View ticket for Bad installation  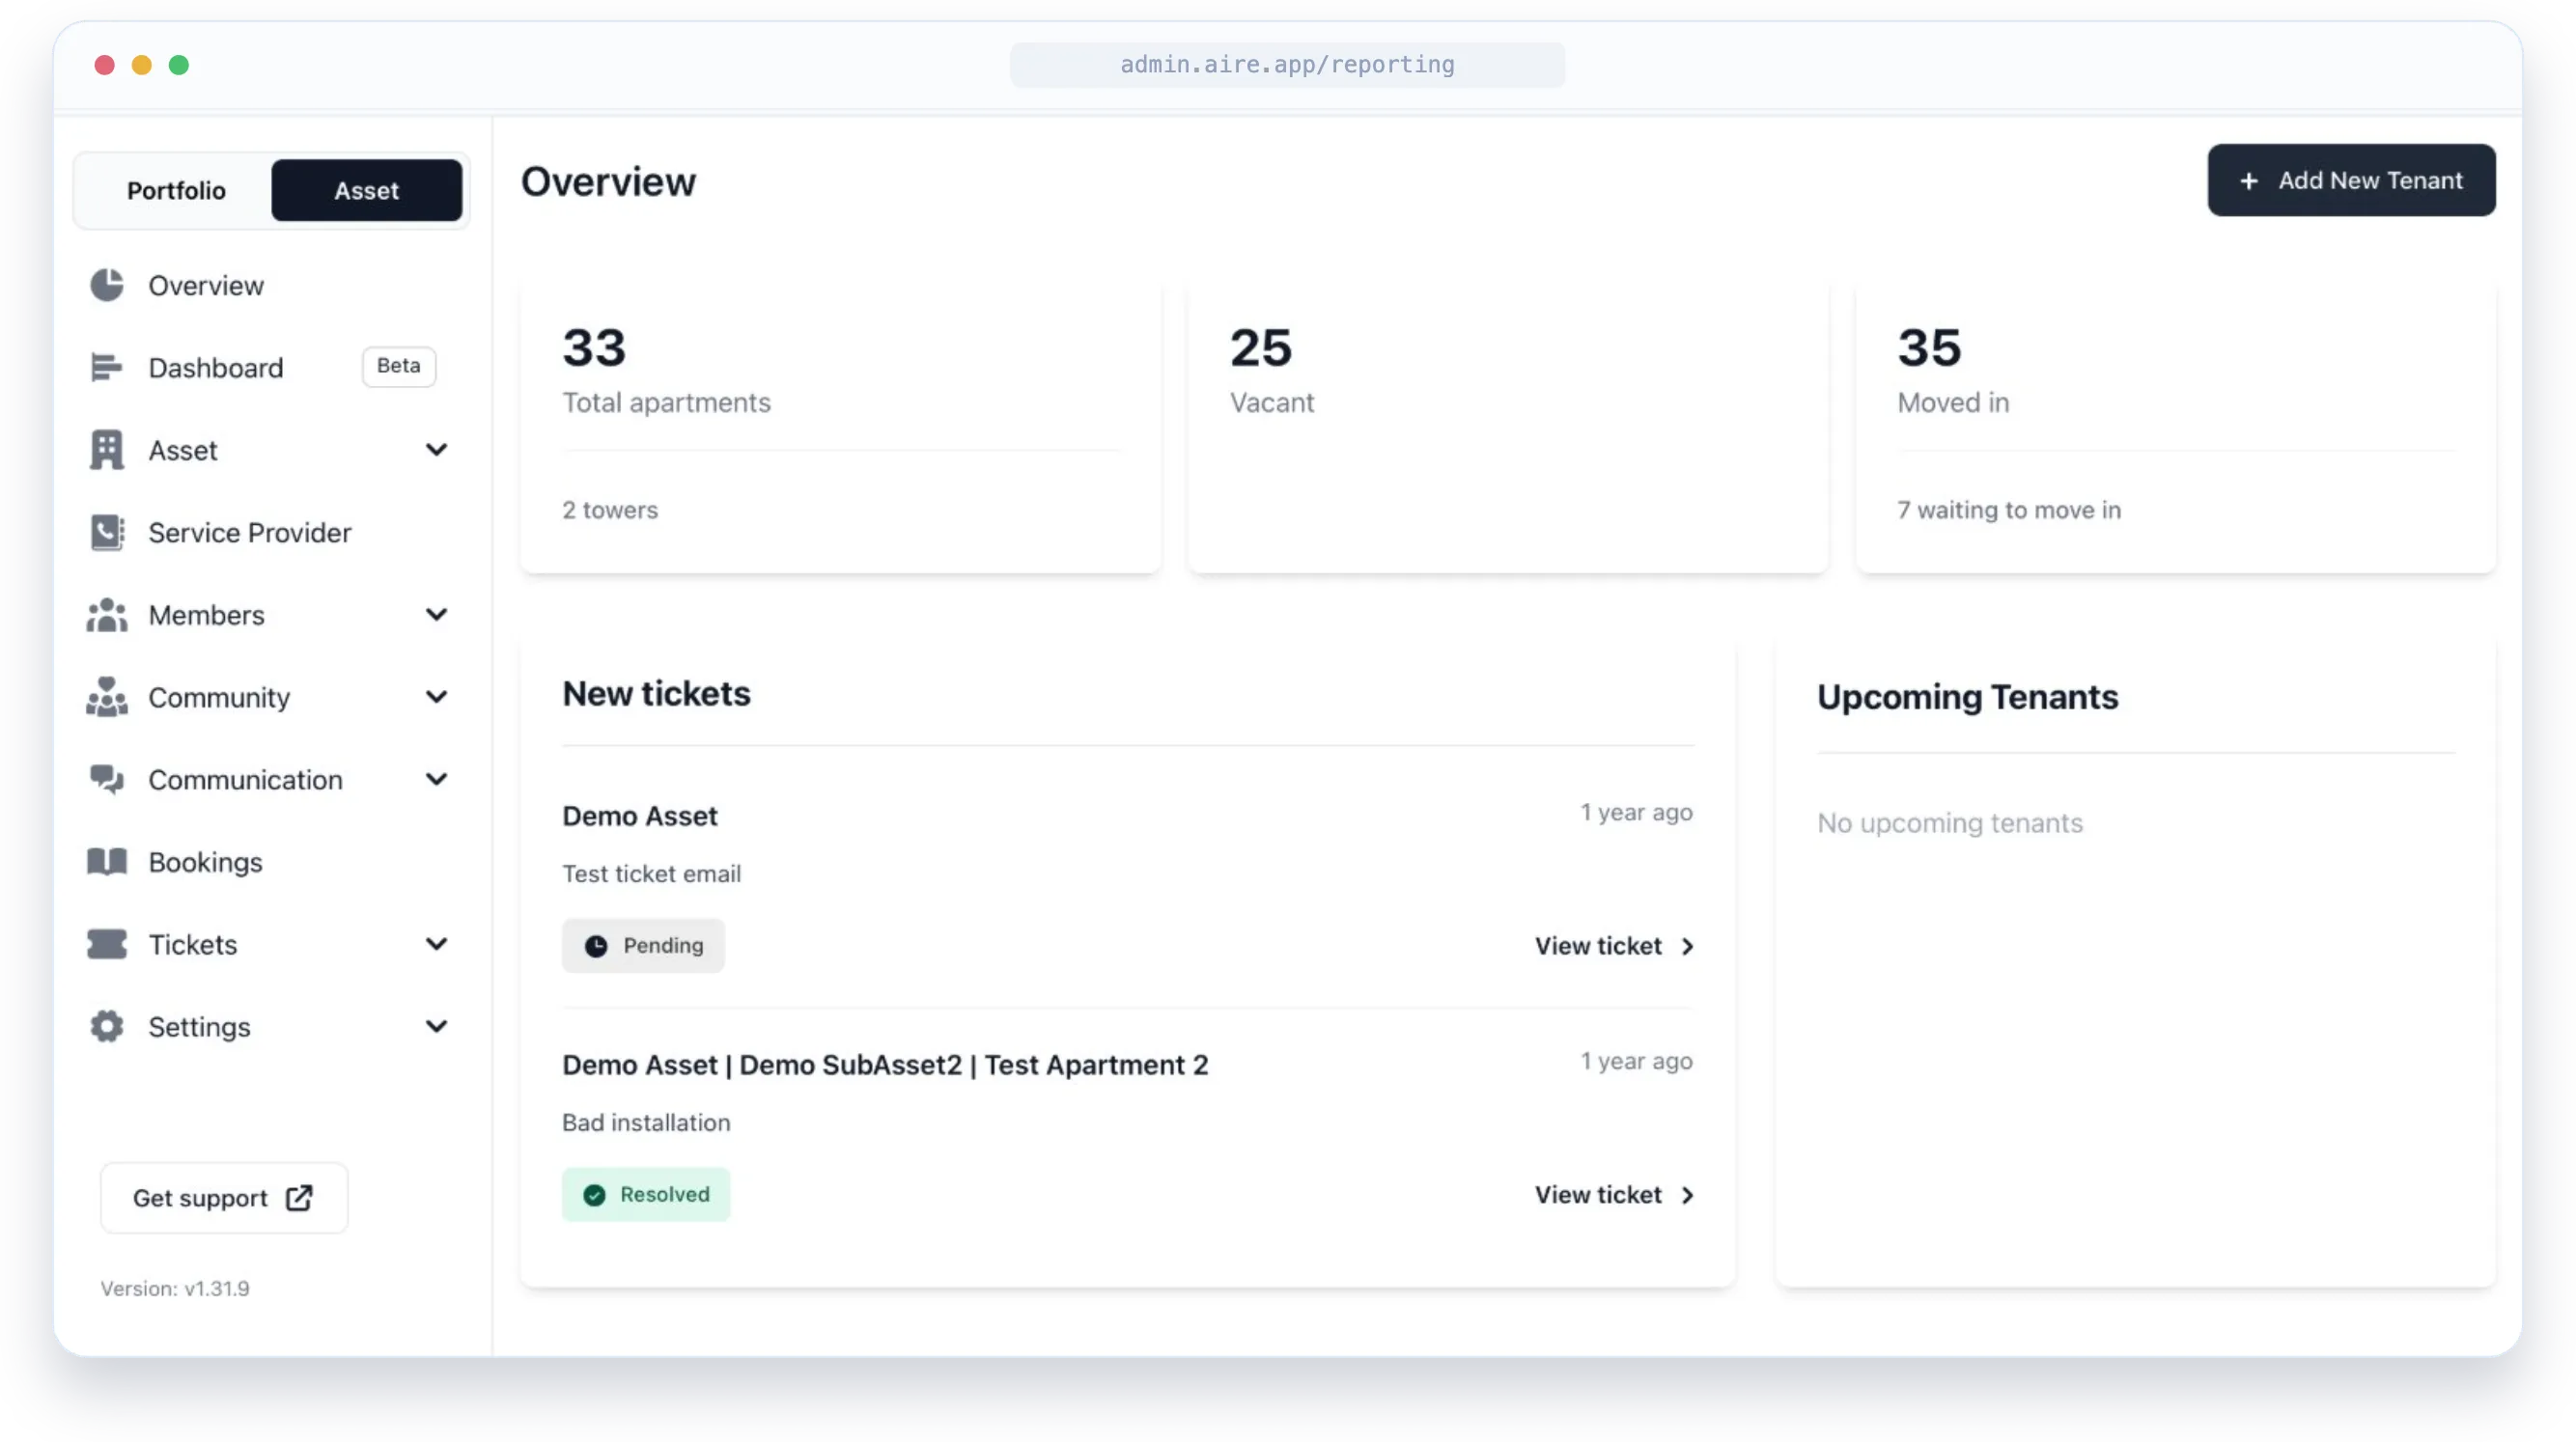(1614, 1195)
